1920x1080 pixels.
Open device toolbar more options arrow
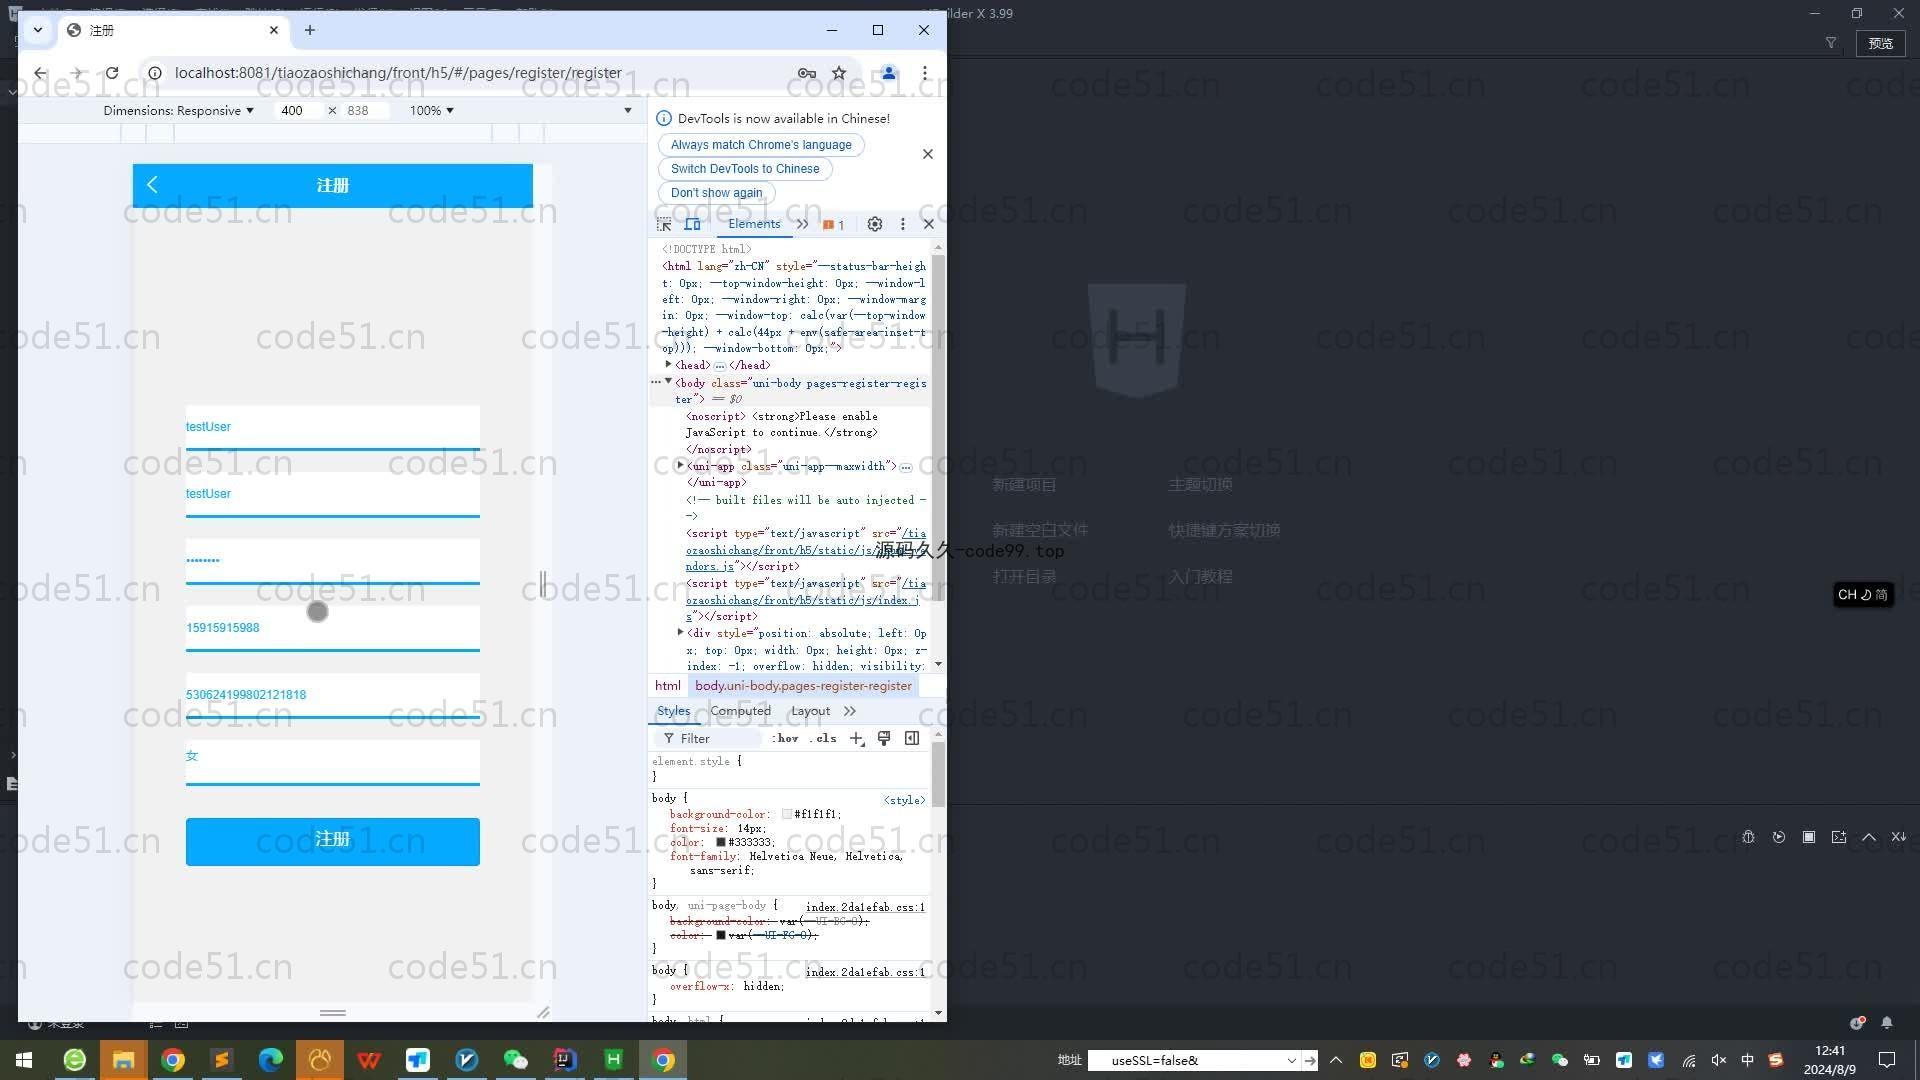pos(628,111)
